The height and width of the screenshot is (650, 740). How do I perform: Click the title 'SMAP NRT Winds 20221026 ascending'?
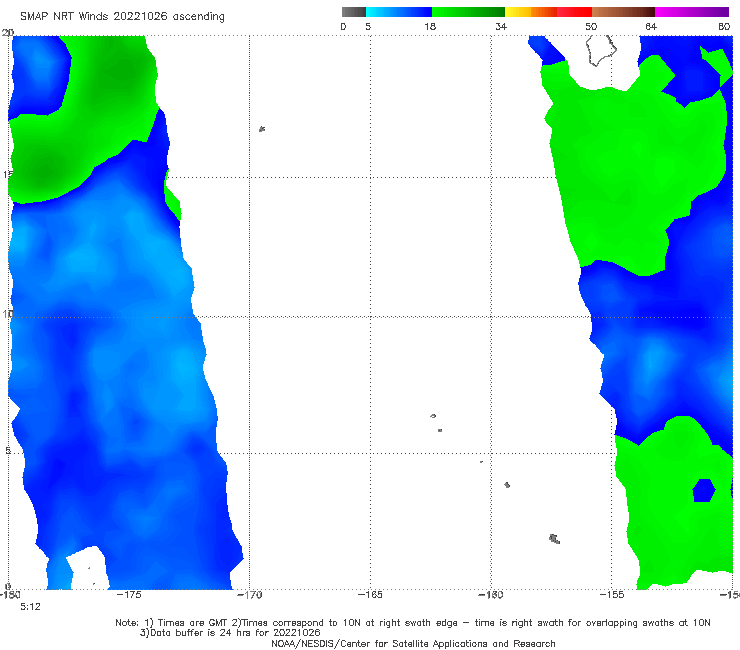coord(122,16)
